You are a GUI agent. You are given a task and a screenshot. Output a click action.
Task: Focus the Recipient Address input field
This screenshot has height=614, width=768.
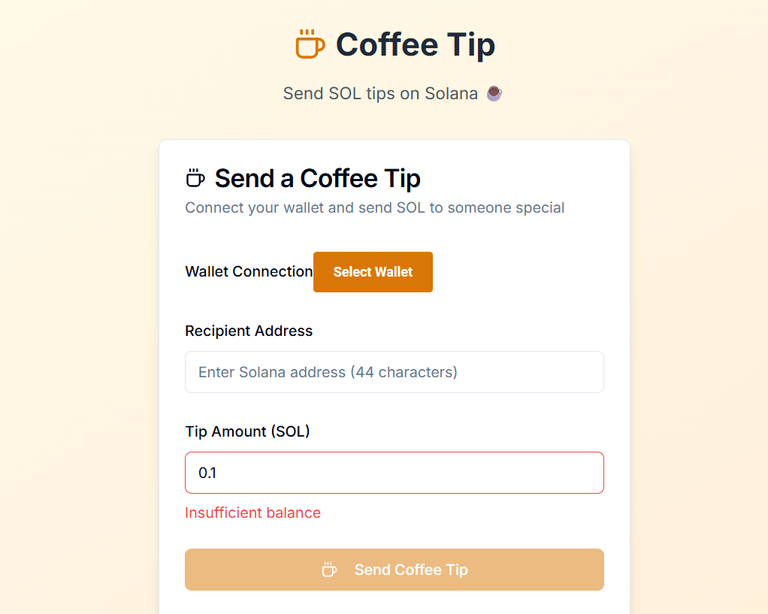pos(394,372)
